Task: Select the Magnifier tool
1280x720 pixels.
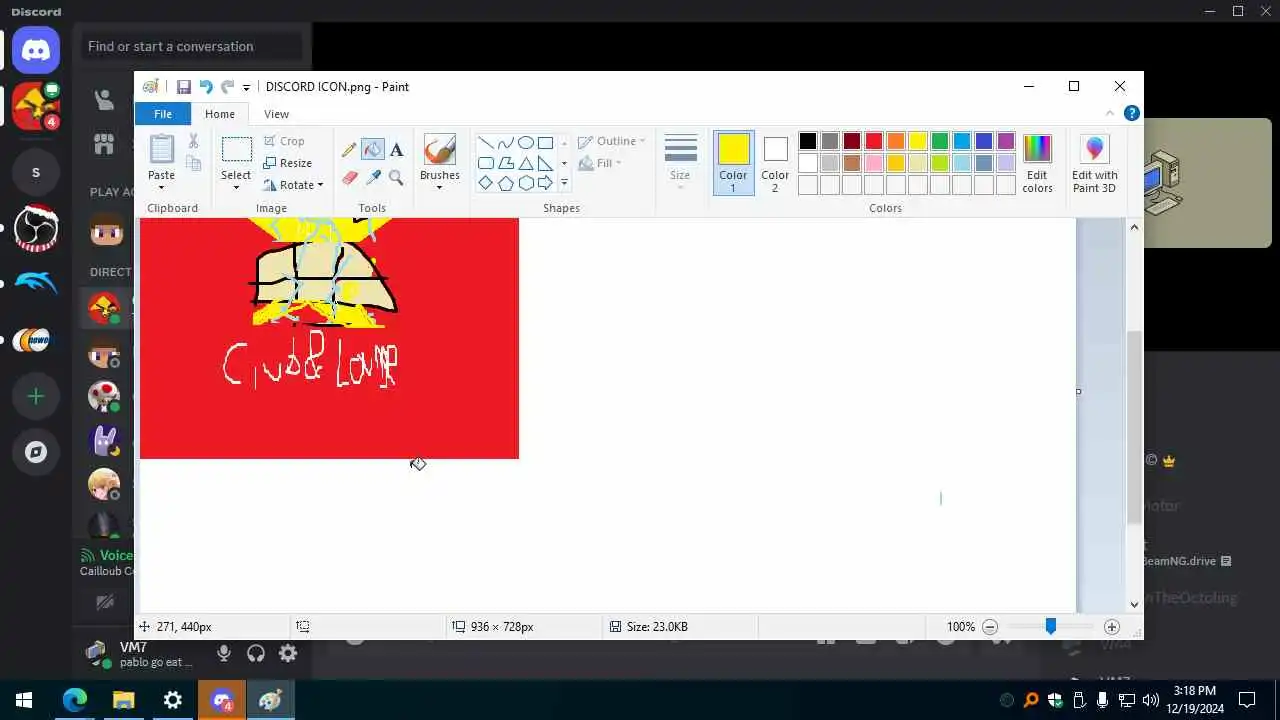Action: click(x=396, y=177)
